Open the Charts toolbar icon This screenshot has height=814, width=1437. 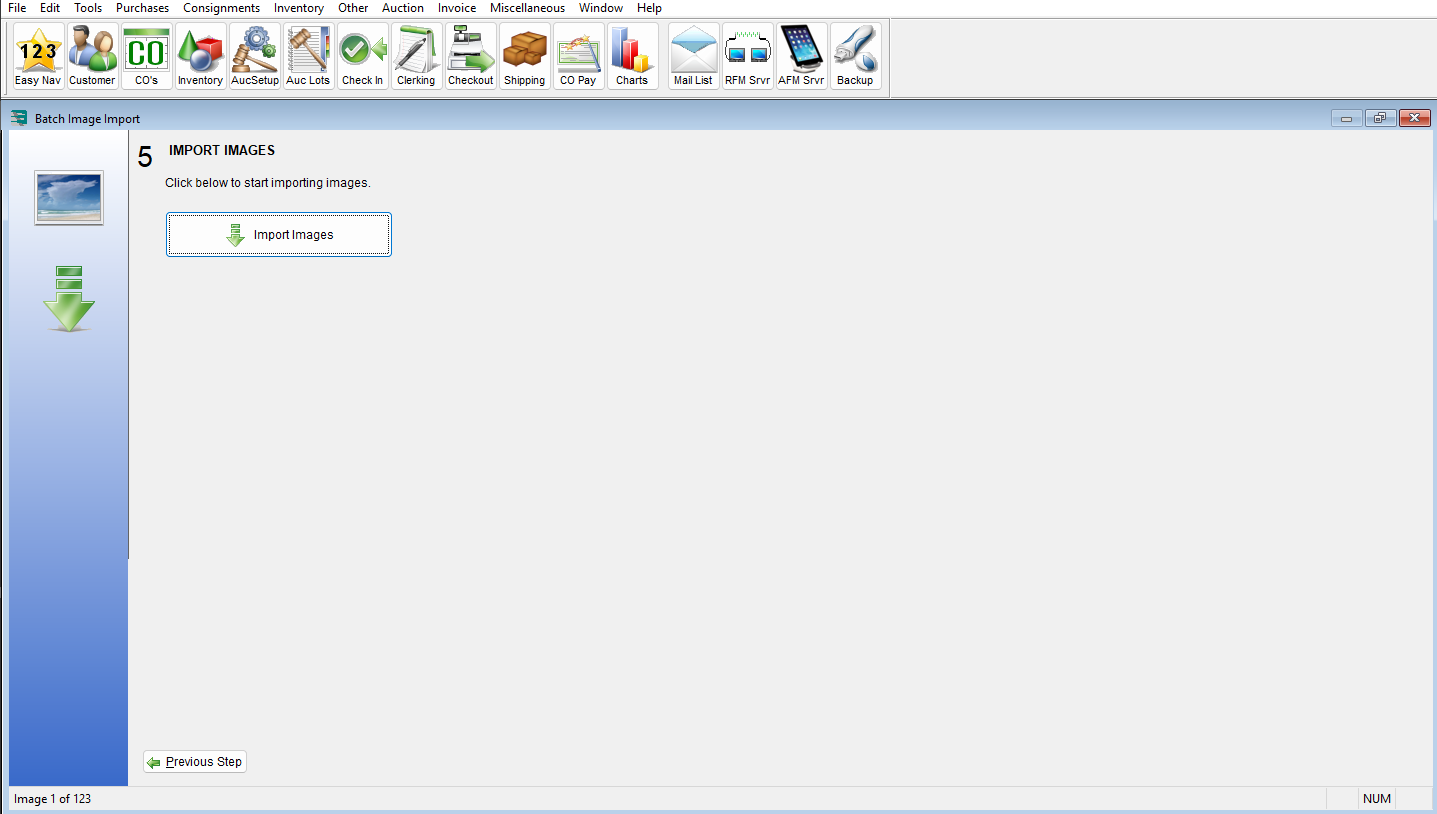pyautogui.click(x=632, y=56)
